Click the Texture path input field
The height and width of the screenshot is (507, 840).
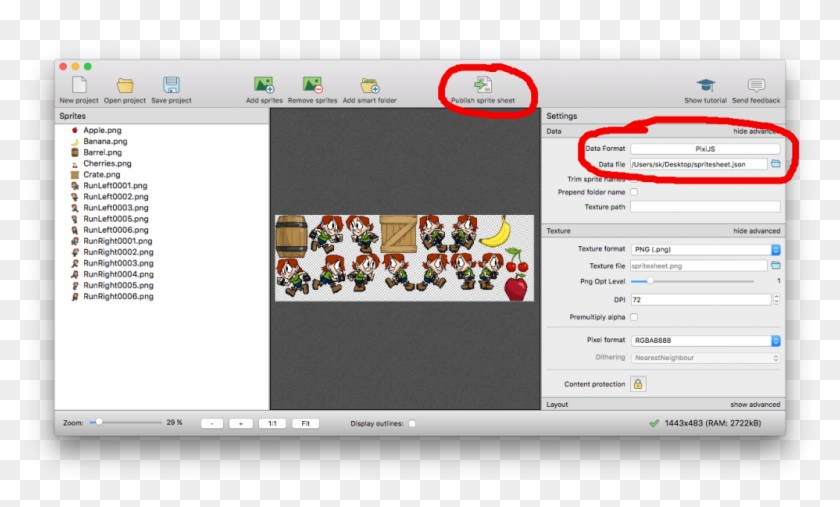point(705,207)
